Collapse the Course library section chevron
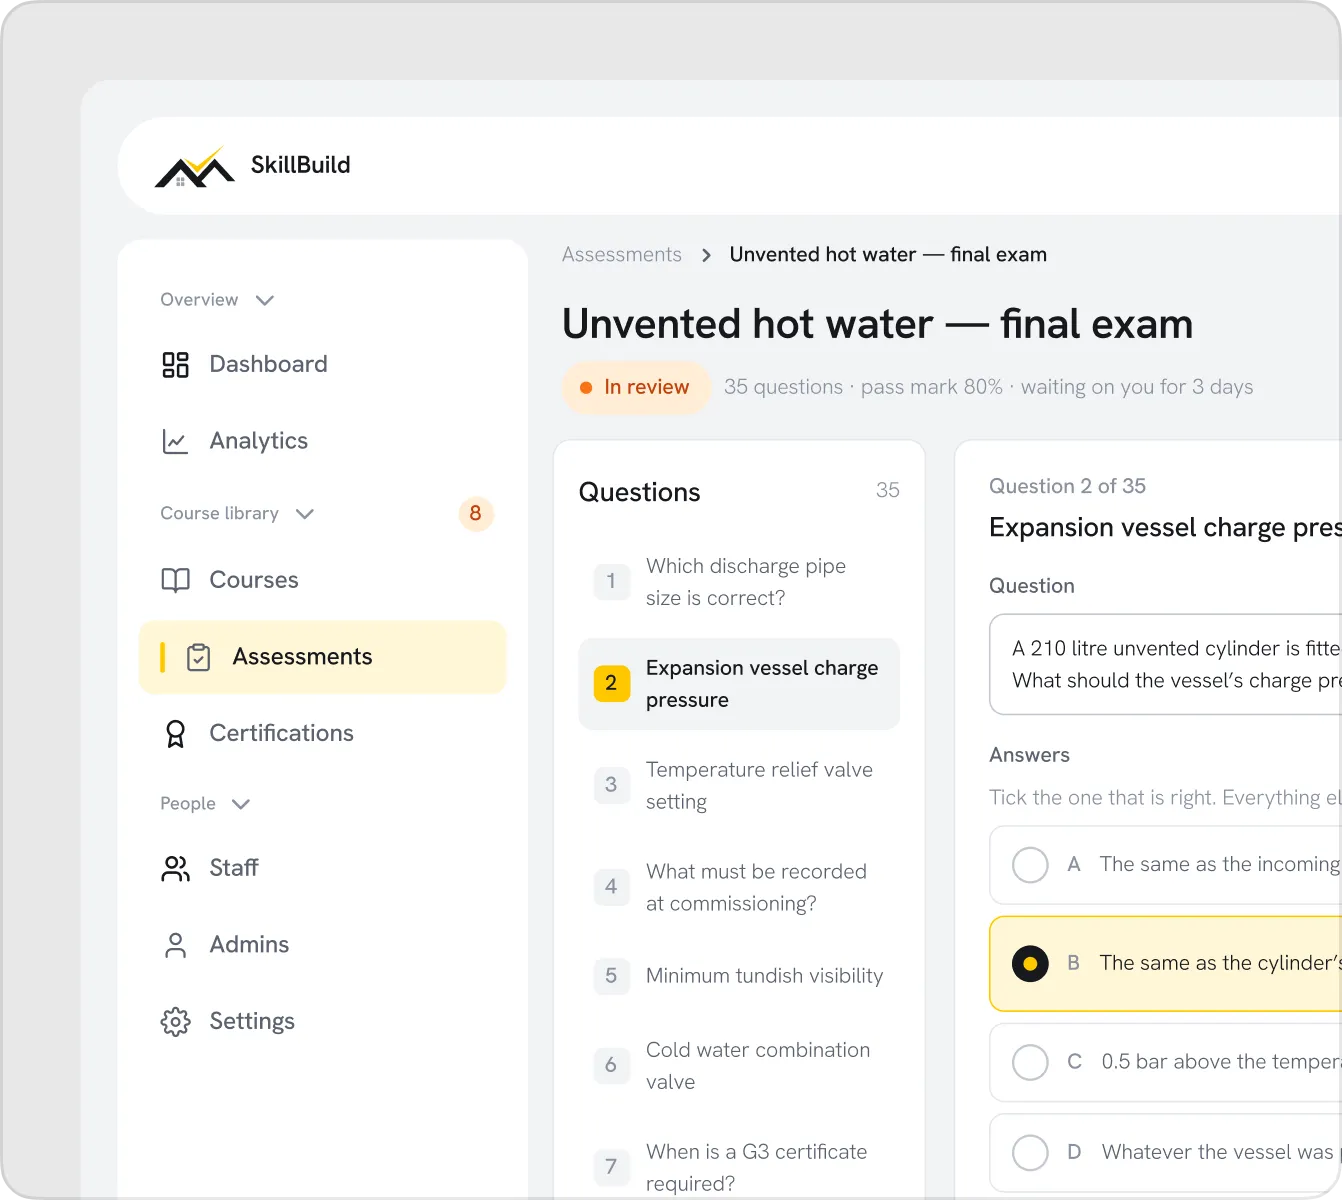This screenshot has width=1342, height=1200. click(305, 514)
